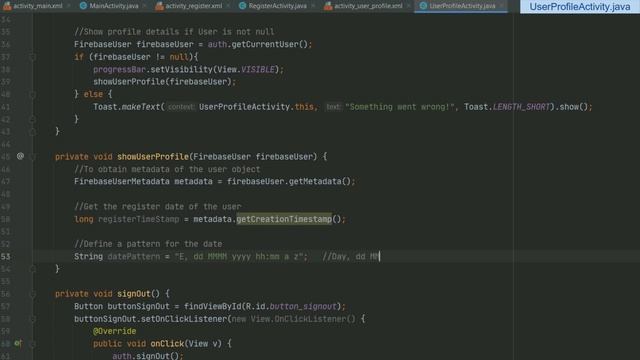Screen dimensions: 640x360
Task: Click Toast.LENGTH_SHORT constant in makeText call
Action: 507,107
